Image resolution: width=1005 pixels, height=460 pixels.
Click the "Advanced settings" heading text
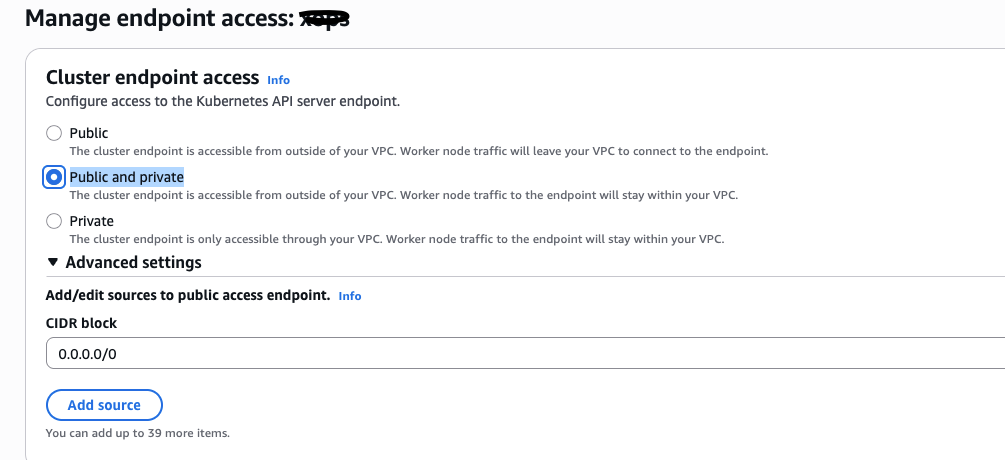tap(133, 263)
